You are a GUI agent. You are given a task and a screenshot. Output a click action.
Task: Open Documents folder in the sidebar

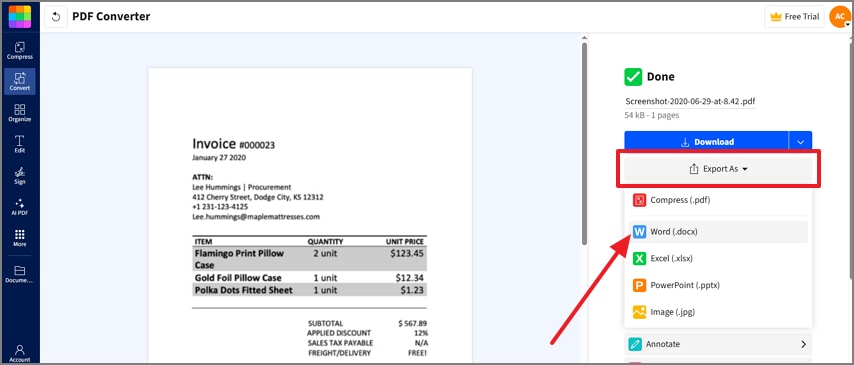[x=20, y=274]
